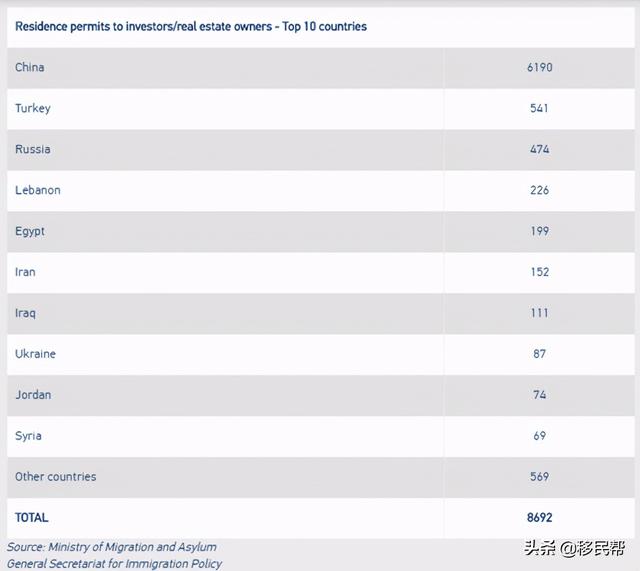This screenshot has height=571, width=640.
Task: Click the value 152 for Iran
Action: pos(540,272)
